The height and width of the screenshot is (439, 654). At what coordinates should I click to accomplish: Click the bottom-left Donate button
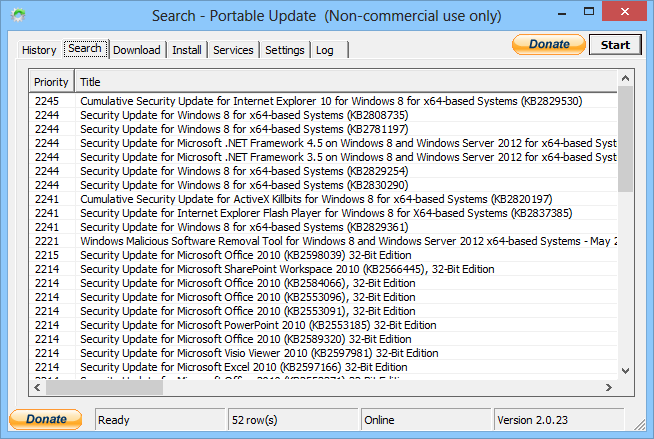click(x=46, y=419)
